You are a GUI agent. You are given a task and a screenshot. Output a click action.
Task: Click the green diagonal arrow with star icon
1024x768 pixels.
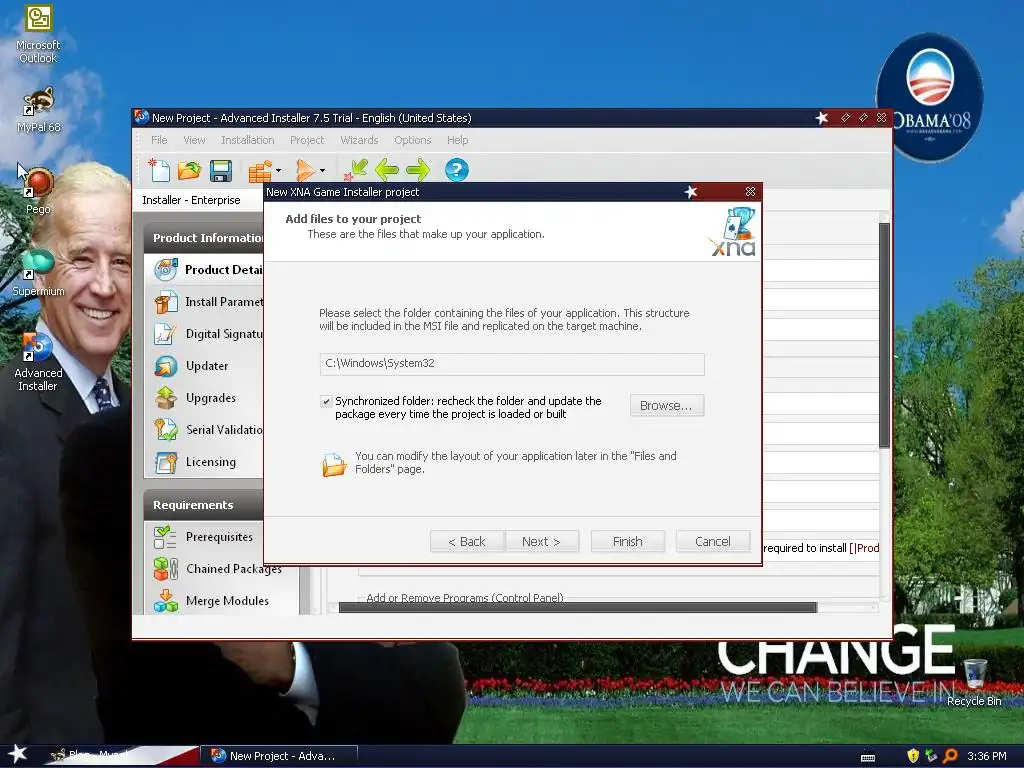tap(356, 170)
